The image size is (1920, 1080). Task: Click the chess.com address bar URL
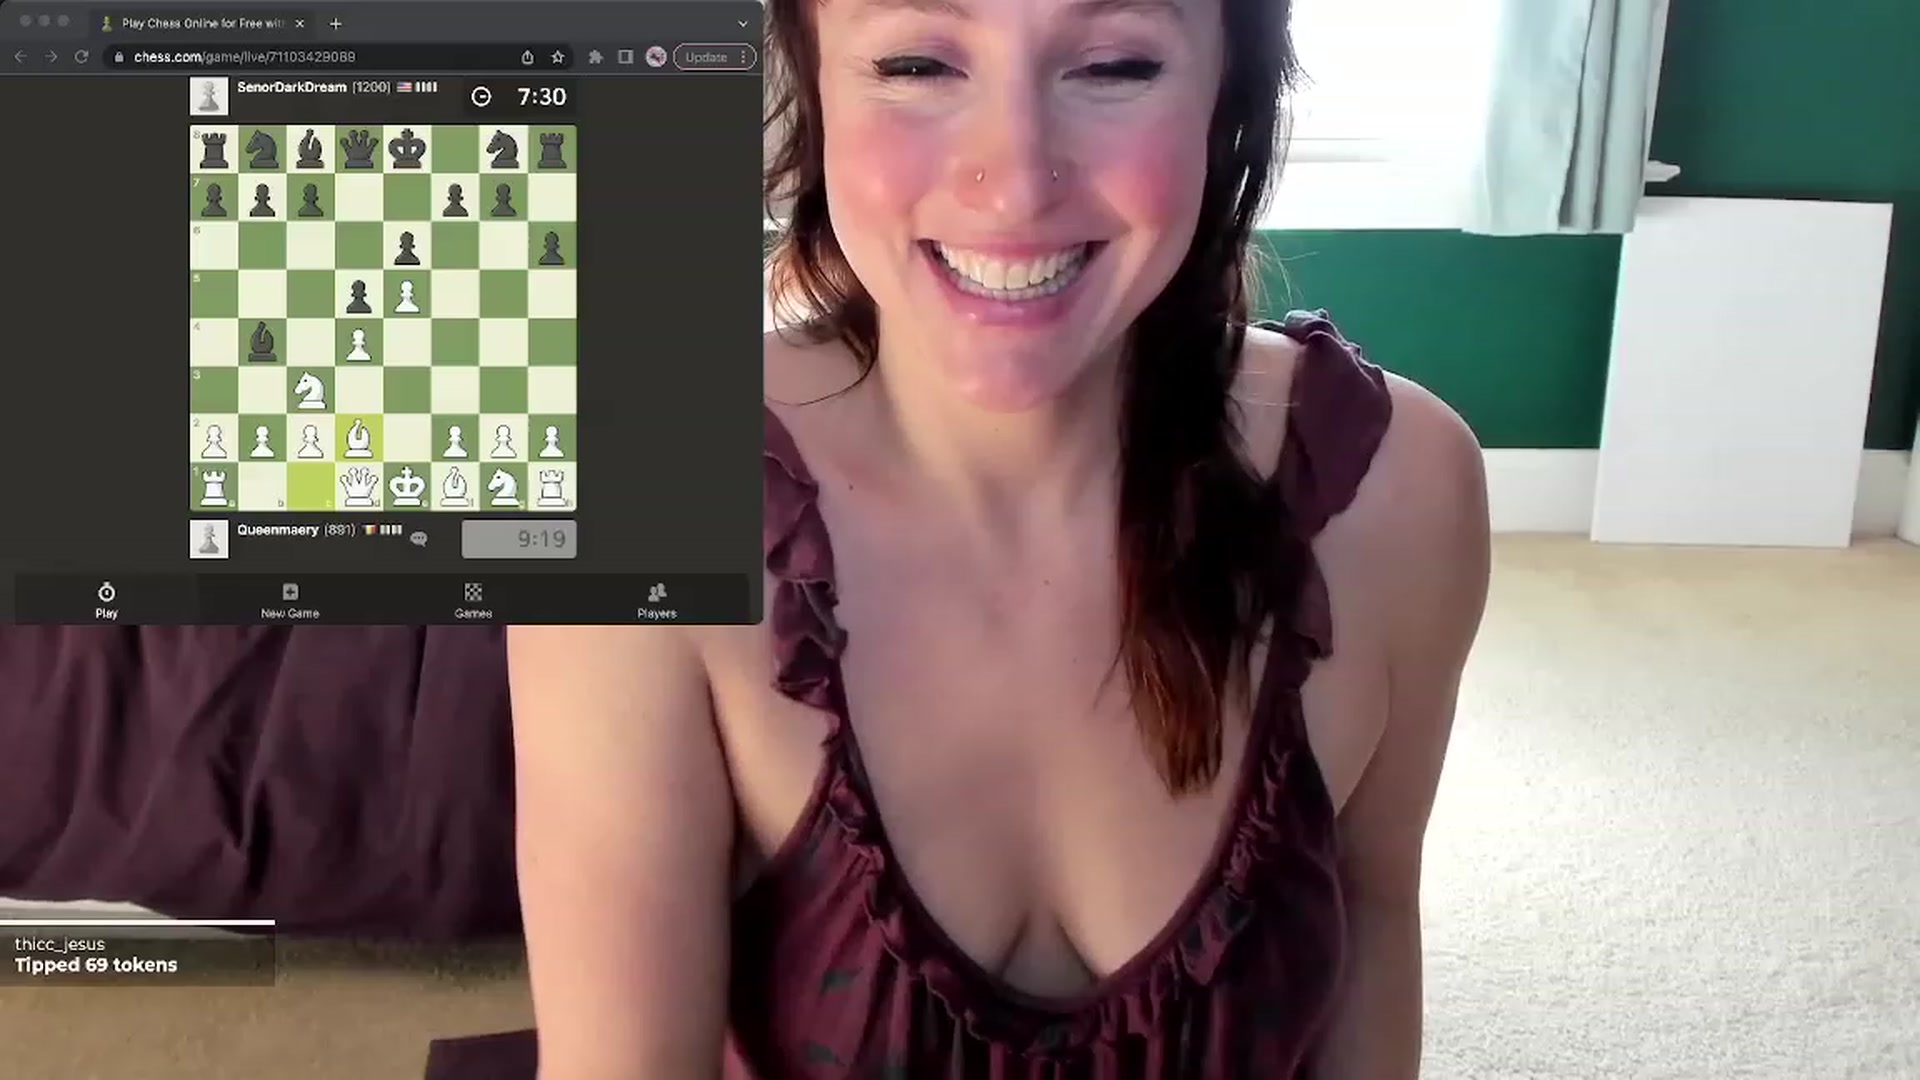click(x=244, y=57)
